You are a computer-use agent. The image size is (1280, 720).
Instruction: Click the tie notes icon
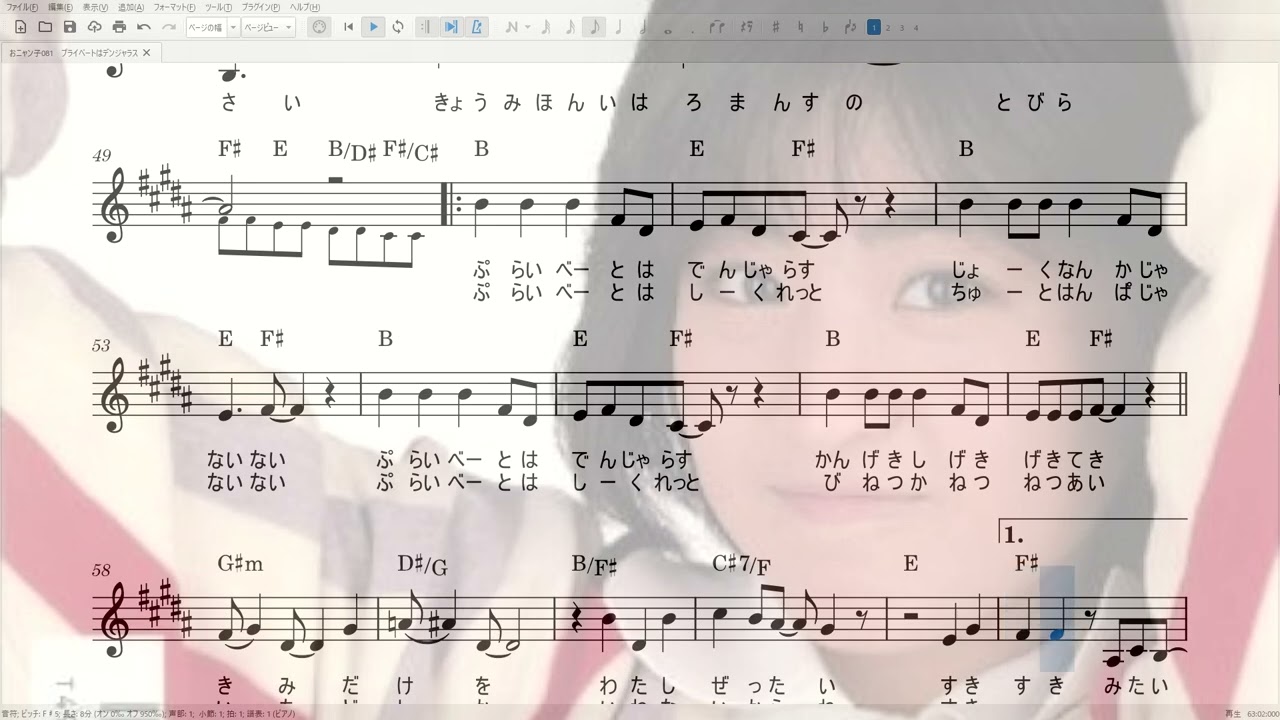716,27
